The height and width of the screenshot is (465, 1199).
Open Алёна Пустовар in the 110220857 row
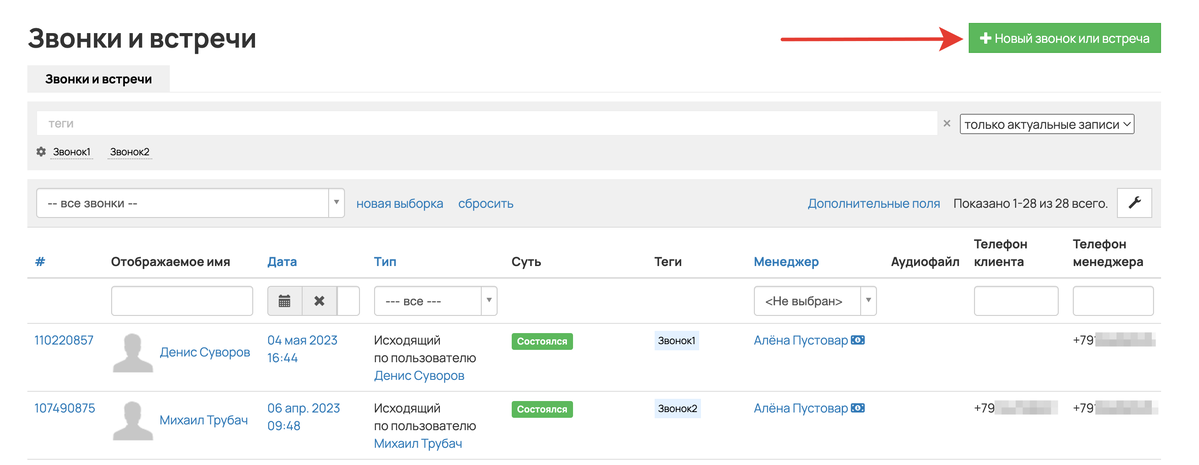coord(801,340)
